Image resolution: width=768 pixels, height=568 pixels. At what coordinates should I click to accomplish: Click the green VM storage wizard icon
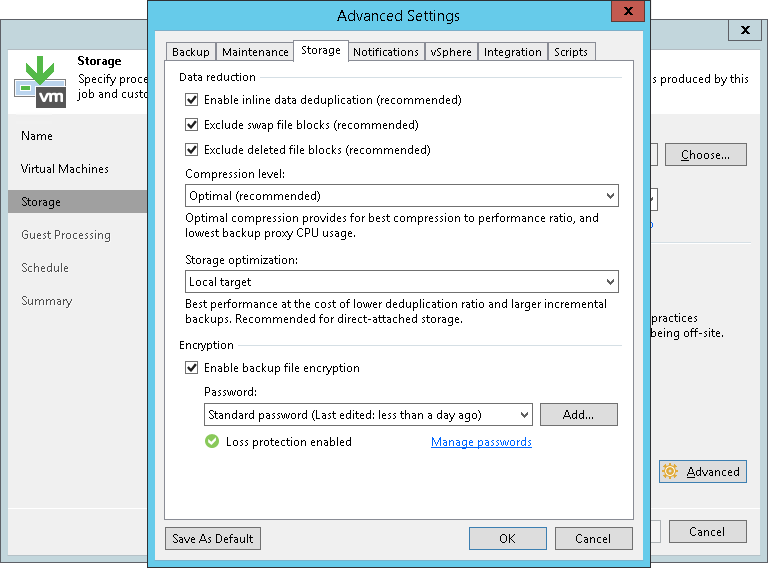point(40,82)
